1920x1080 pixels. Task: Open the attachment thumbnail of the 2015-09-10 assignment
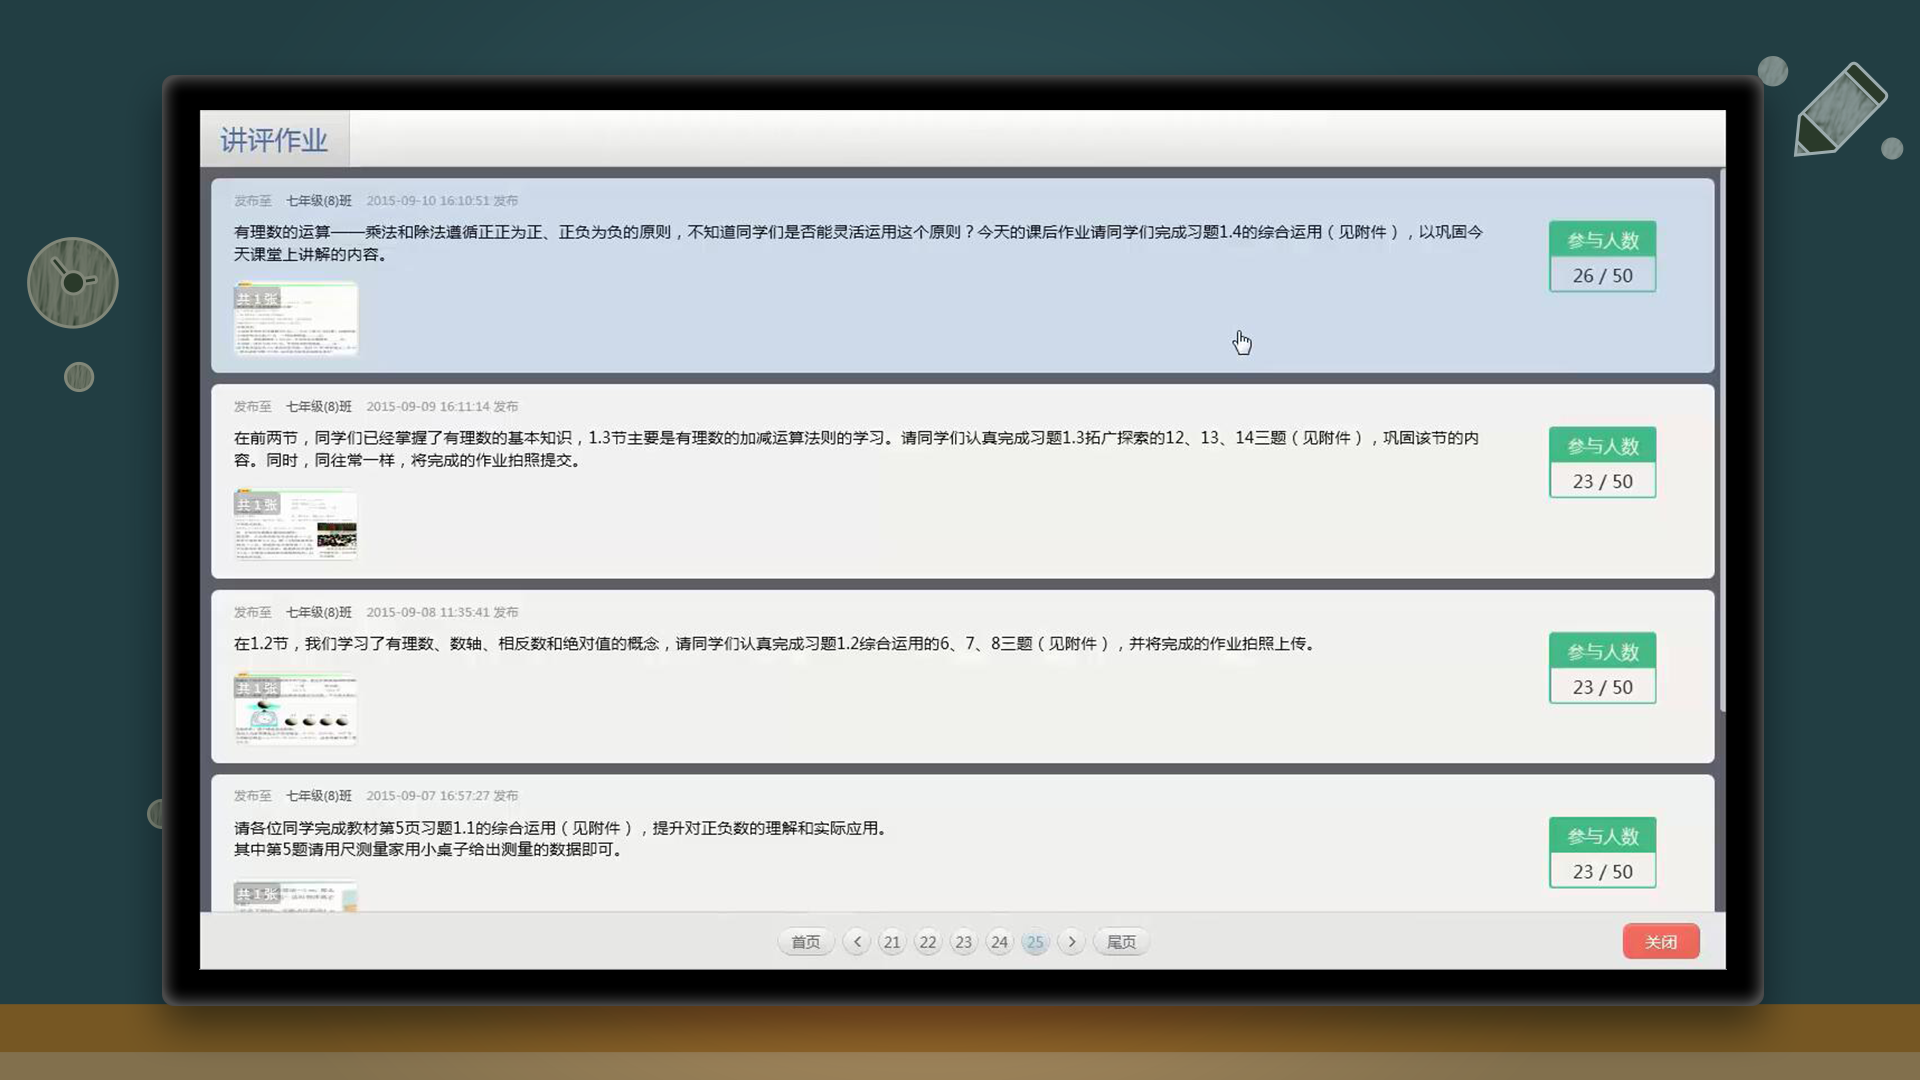296,319
